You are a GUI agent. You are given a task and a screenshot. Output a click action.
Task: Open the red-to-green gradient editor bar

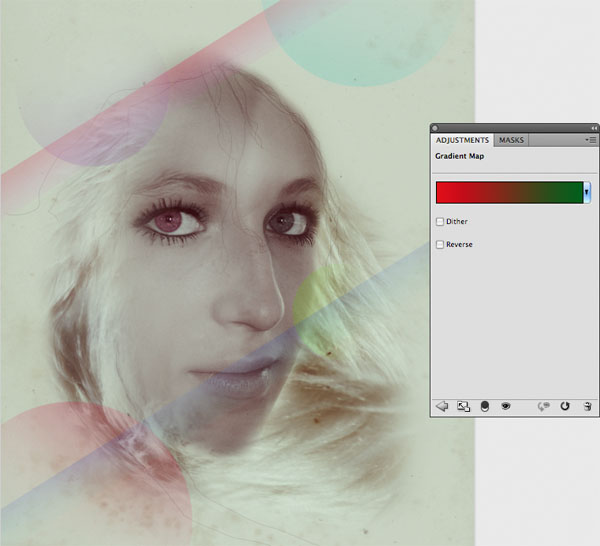point(509,192)
